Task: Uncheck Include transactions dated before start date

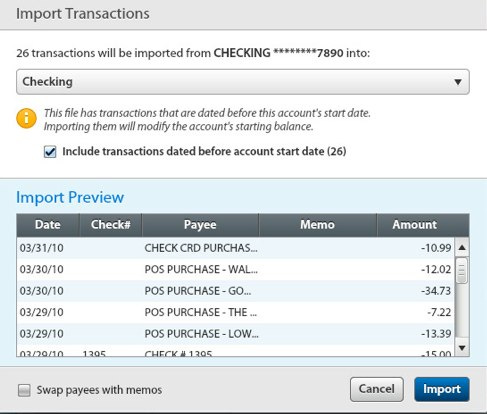Action: point(50,152)
